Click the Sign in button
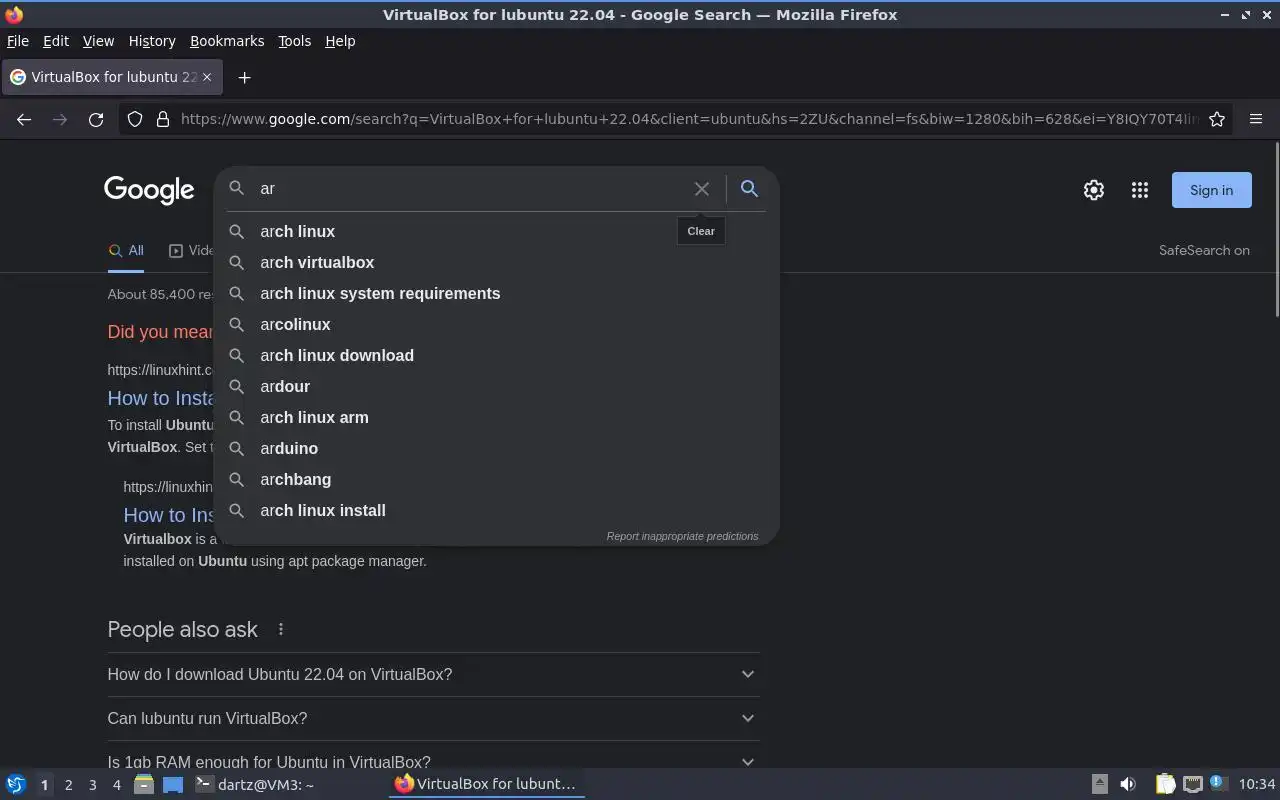This screenshot has width=1280, height=800. click(x=1211, y=190)
